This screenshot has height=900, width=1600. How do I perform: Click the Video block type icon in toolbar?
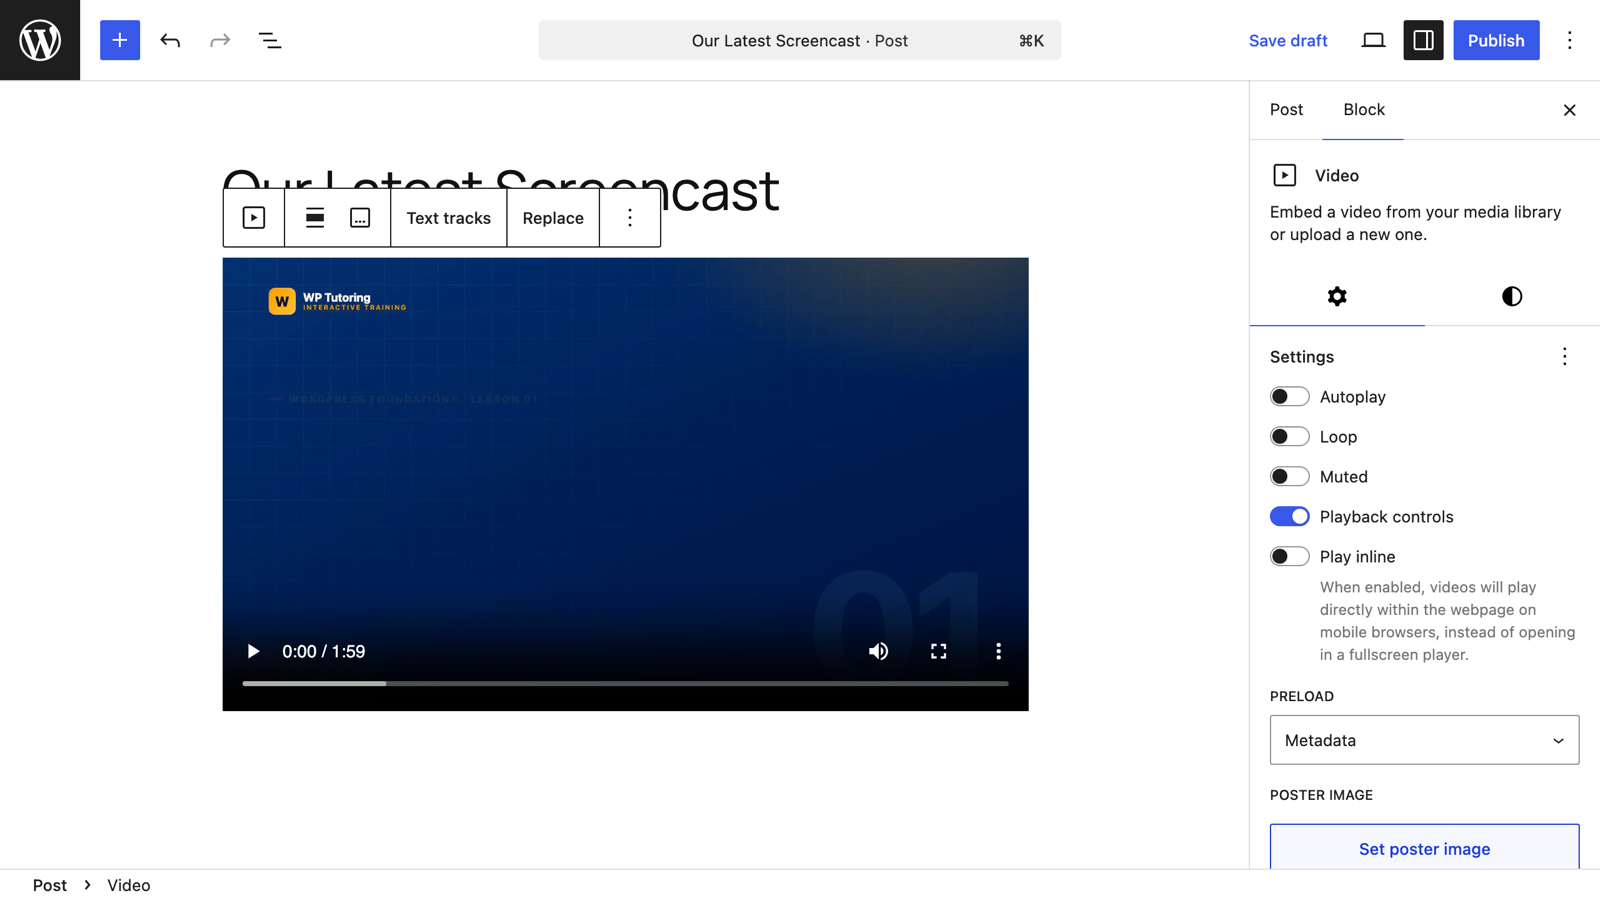point(254,218)
